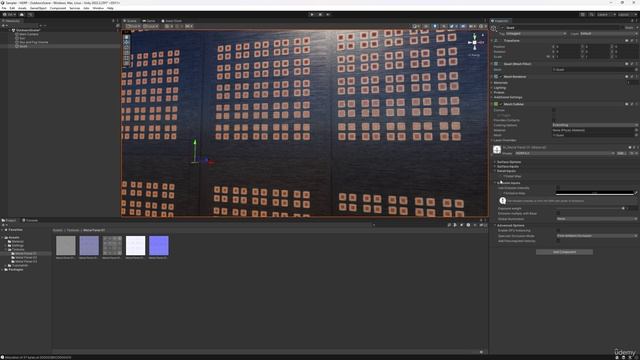This screenshot has height=360, width=640.
Task: Open the Mesh Filter component options menu
Action: pyautogui.click(x=636, y=64)
